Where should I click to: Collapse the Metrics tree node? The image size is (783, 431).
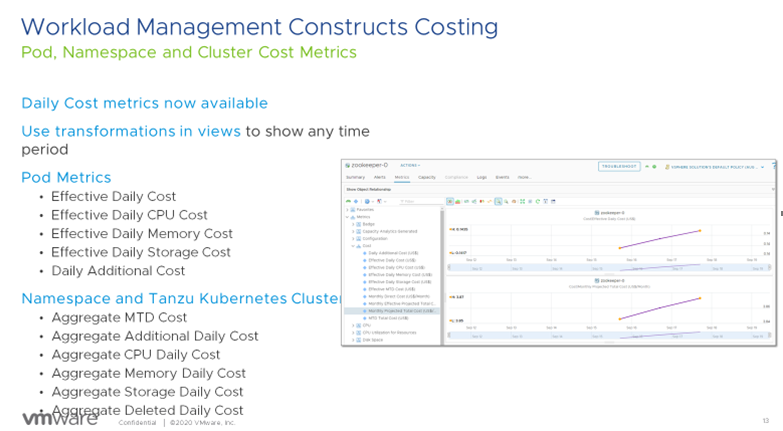tap(347, 217)
